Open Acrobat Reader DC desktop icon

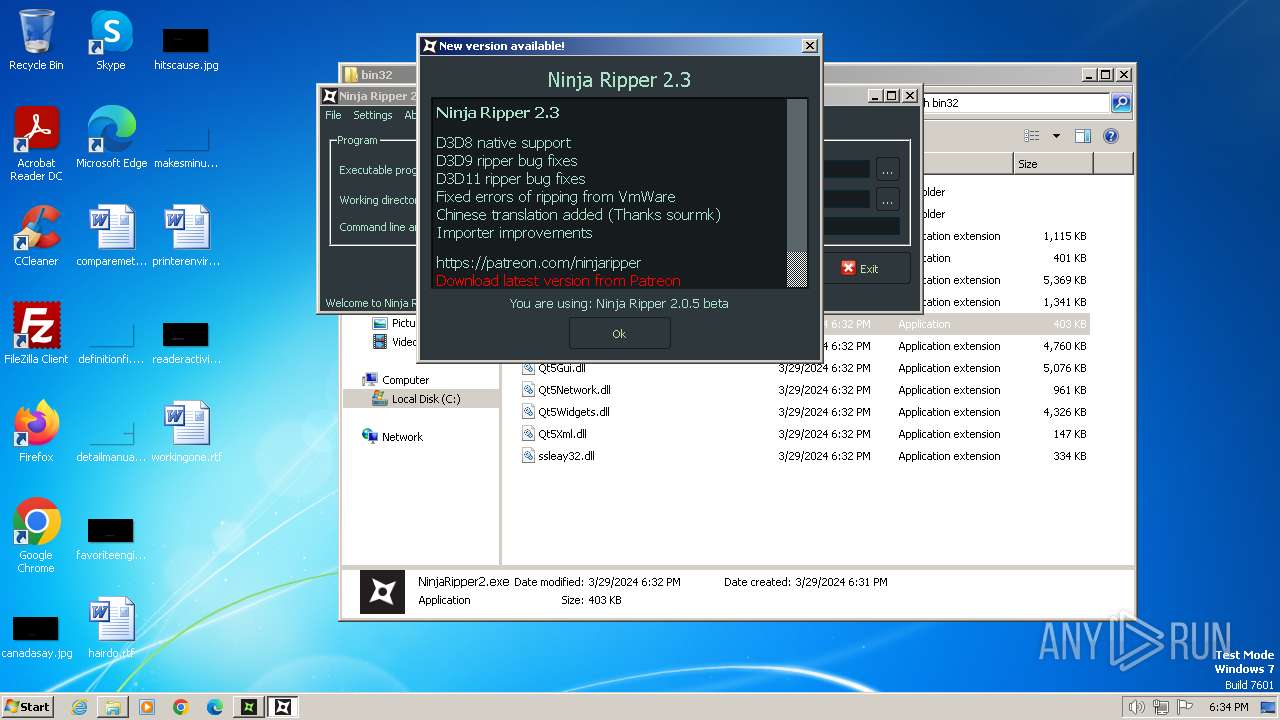[x=36, y=144]
